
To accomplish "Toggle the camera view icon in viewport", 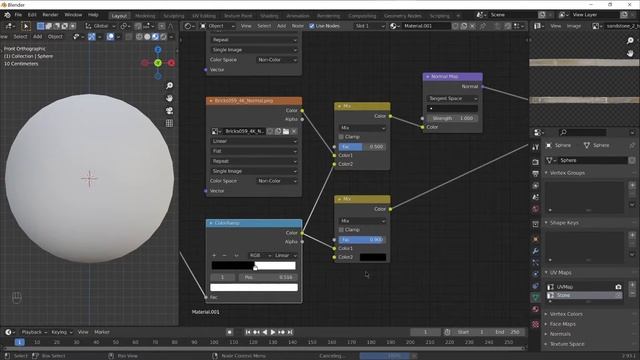I will (x=169, y=111).
